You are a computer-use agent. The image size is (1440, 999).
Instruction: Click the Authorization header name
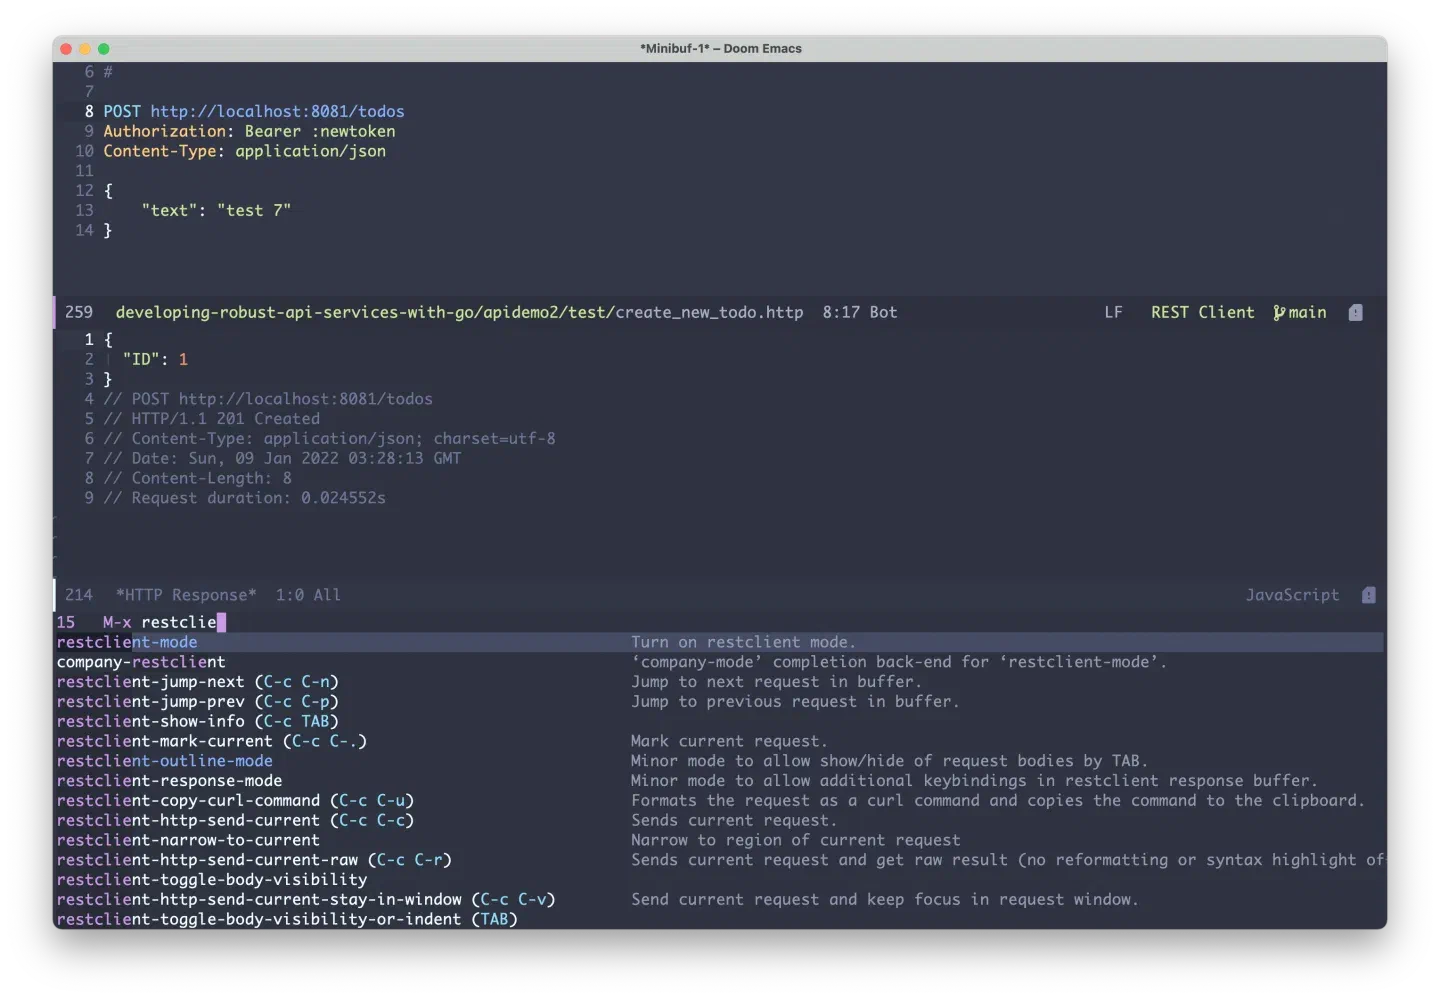[165, 131]
